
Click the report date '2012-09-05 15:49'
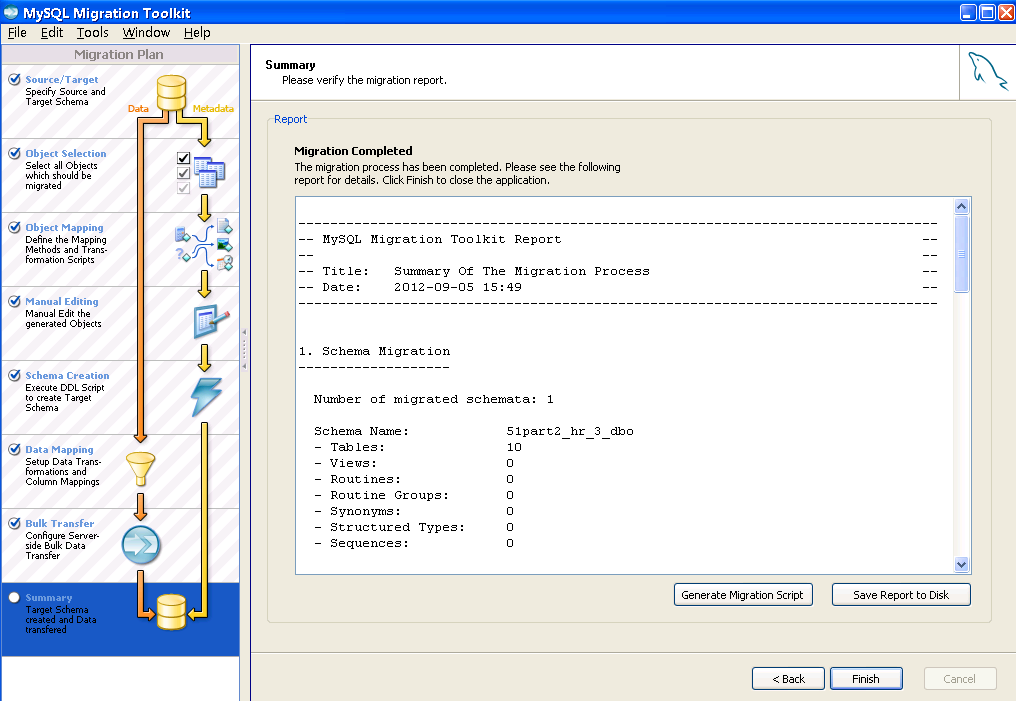457,287
